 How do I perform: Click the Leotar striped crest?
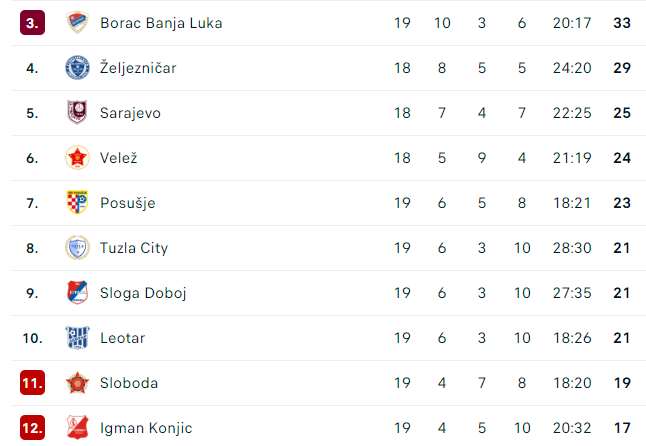[77, 338]
